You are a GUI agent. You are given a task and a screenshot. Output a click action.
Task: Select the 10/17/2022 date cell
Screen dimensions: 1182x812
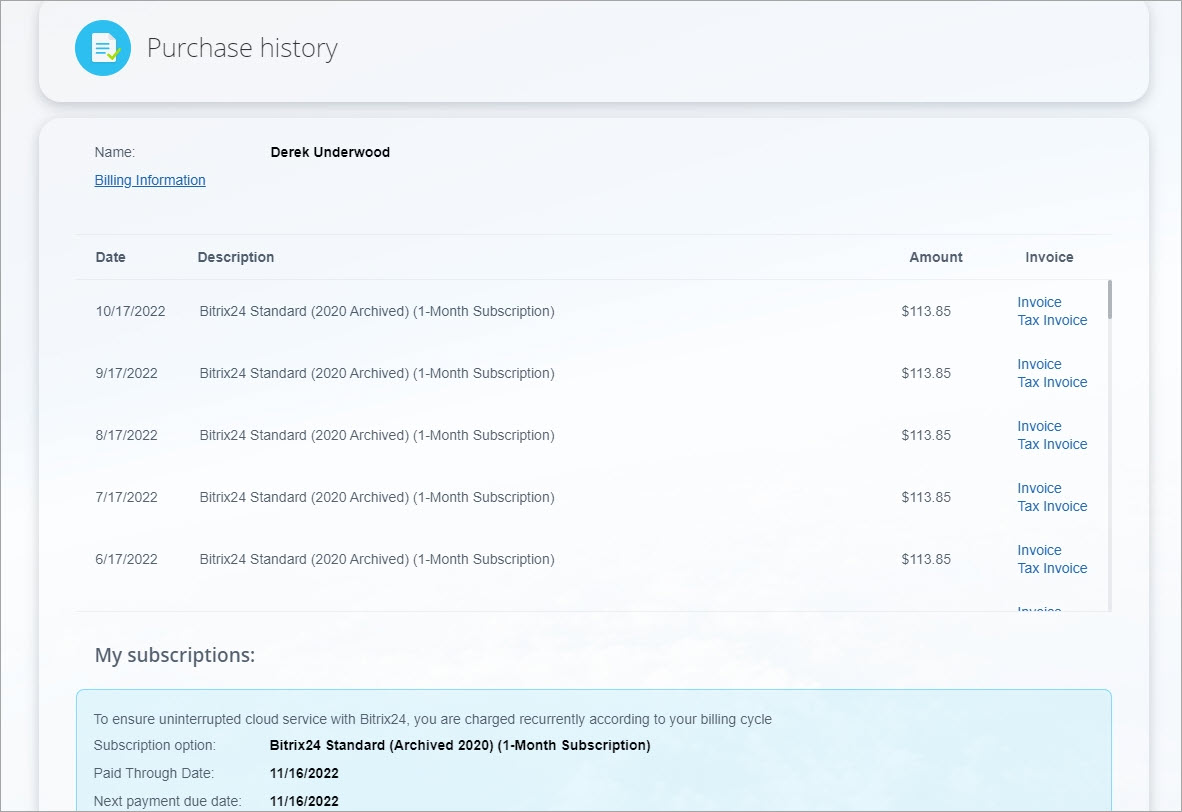(130, 311)
